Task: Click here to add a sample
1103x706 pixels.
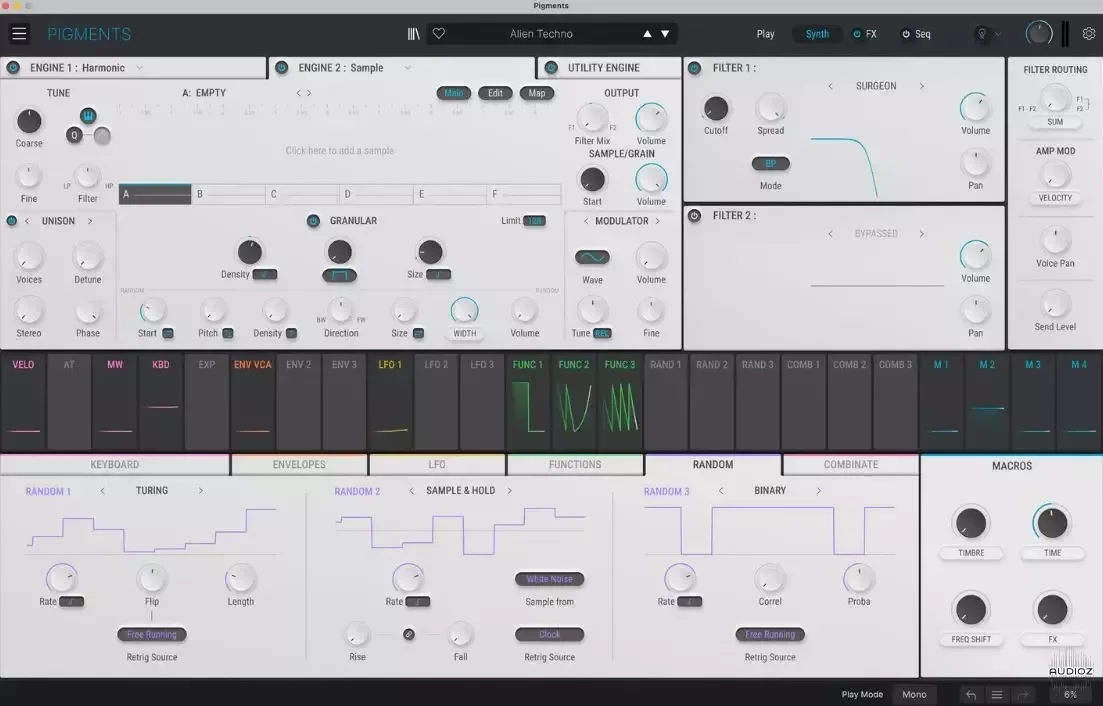Action: 339,150
